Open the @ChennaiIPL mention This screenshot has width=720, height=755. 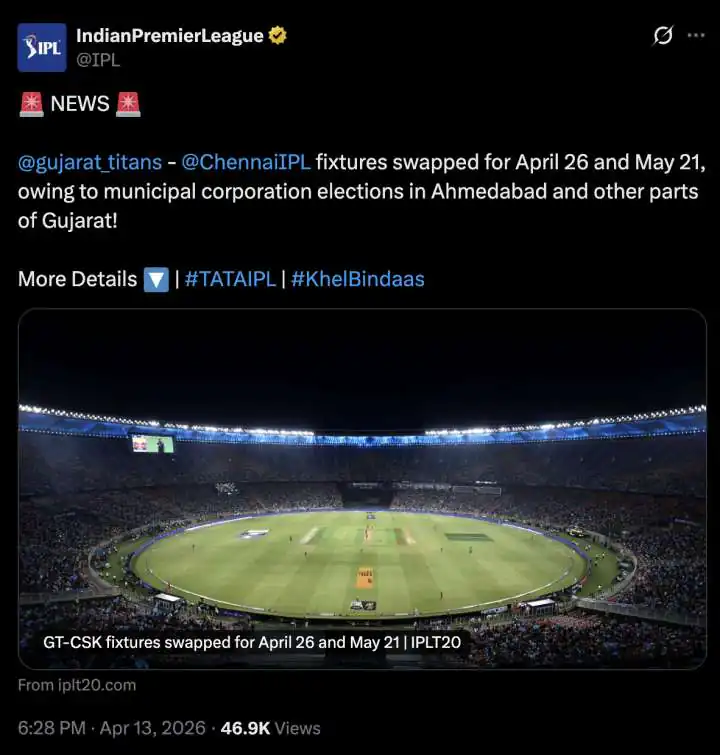click(246, 162)
